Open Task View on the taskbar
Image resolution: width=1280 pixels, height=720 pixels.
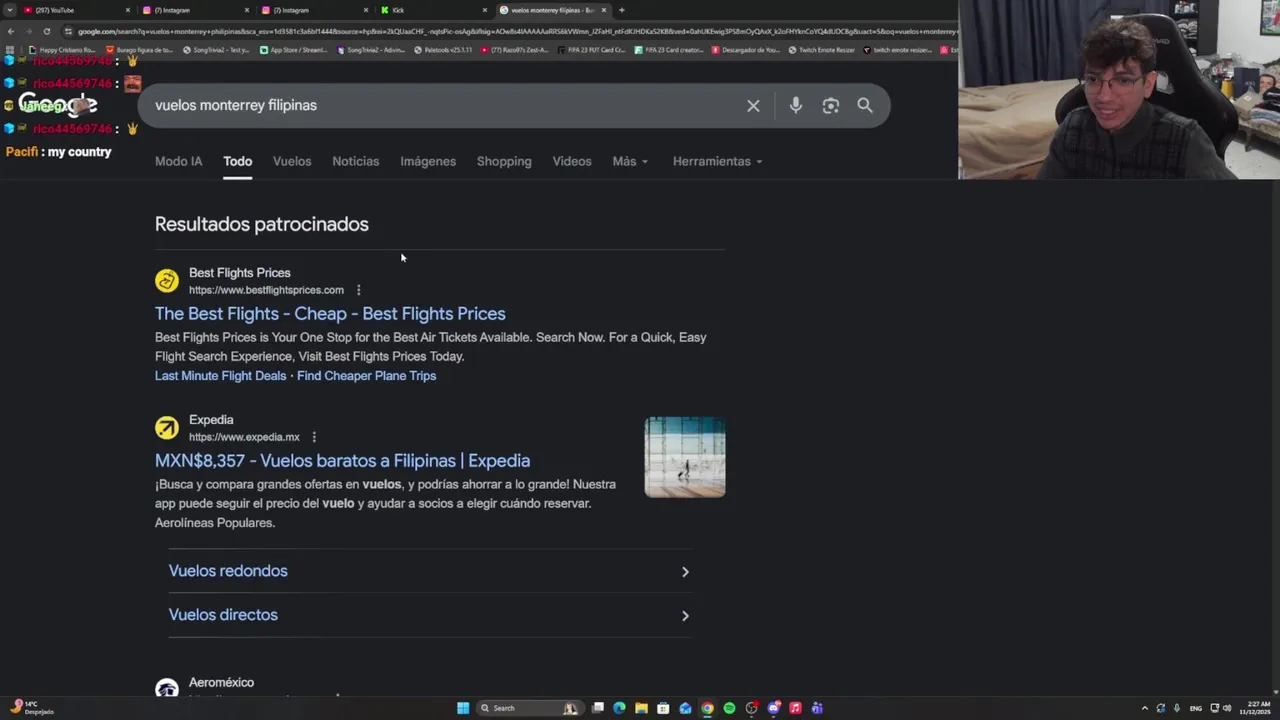pos(598,708)
